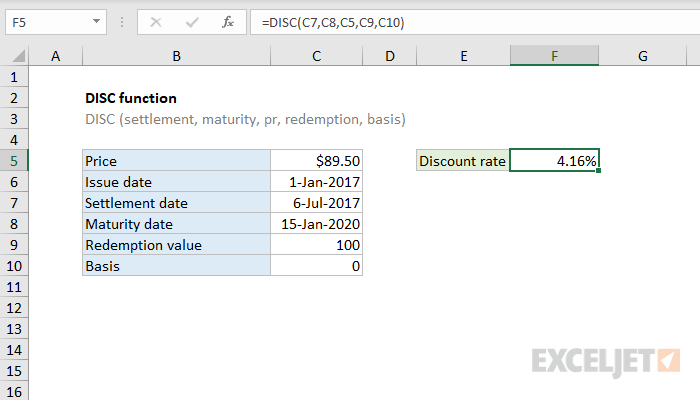The height and width of the screenshot is (400, 700).
Task: Select row 8 header
Action: coord(14,224)
